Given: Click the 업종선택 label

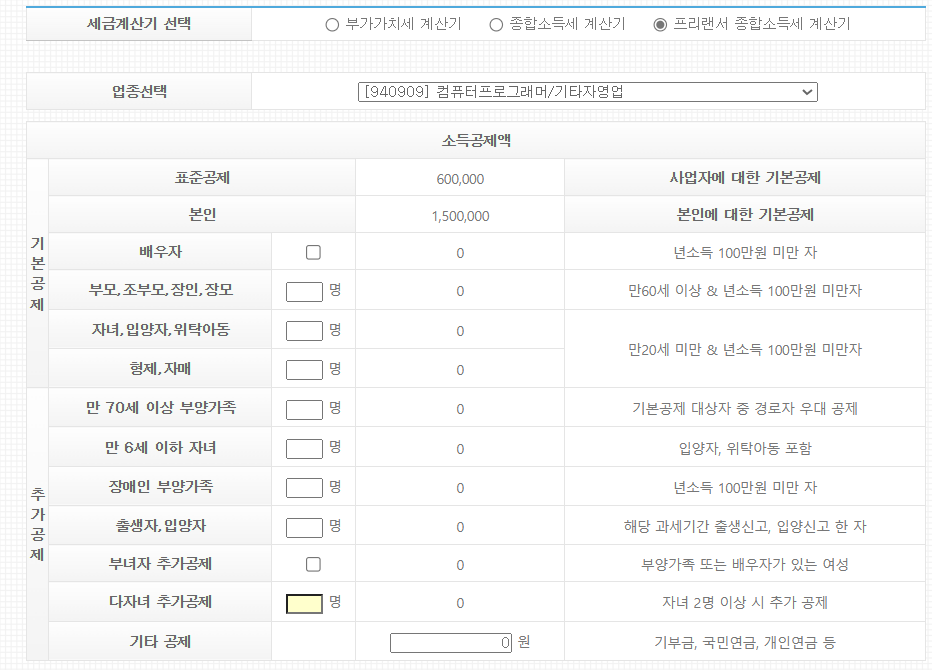Looking at the screenshot, I should tap(139, 92).
